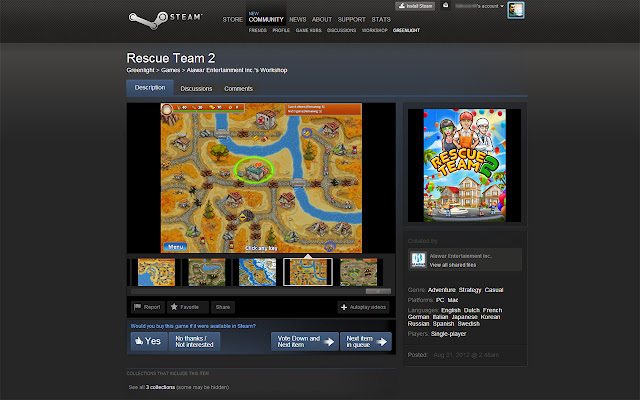Viewport: 640px width, 400px height.
Task: Switch to the Comments tab
Action: (x=238, y=89)
